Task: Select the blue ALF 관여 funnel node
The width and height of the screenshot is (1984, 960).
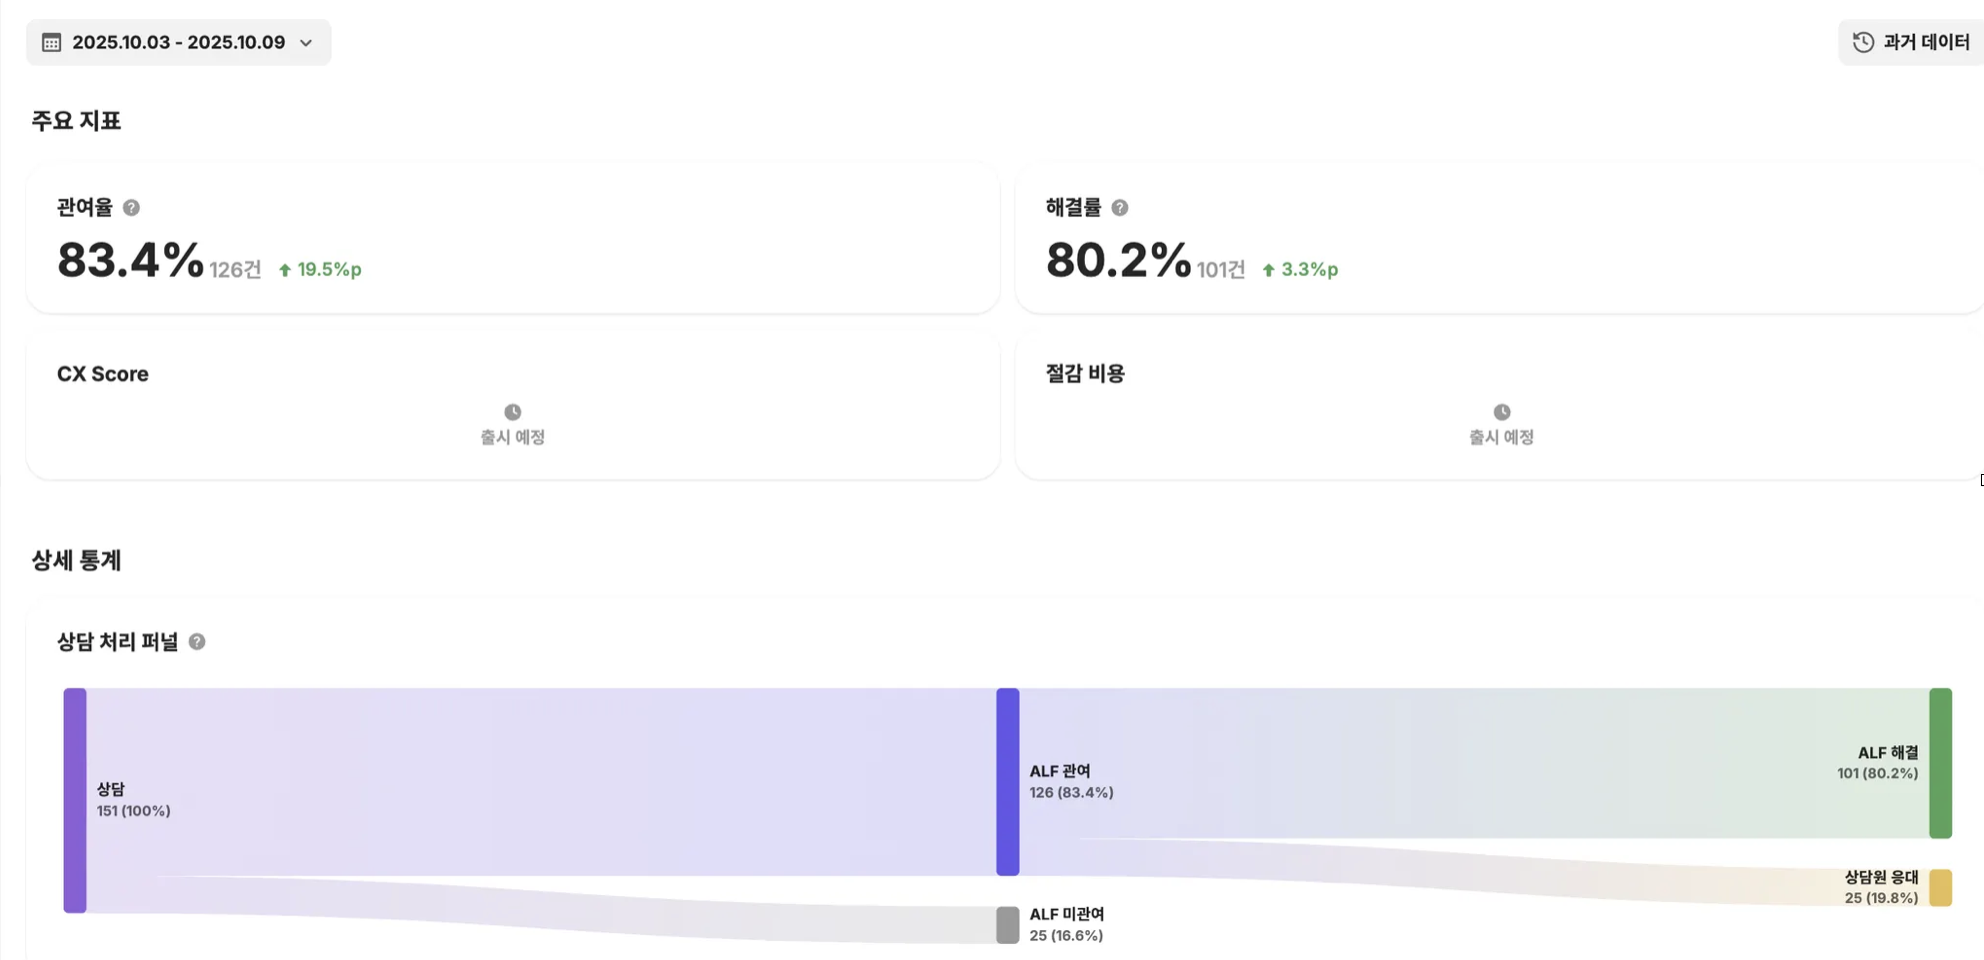Action: click(1008, 781)
